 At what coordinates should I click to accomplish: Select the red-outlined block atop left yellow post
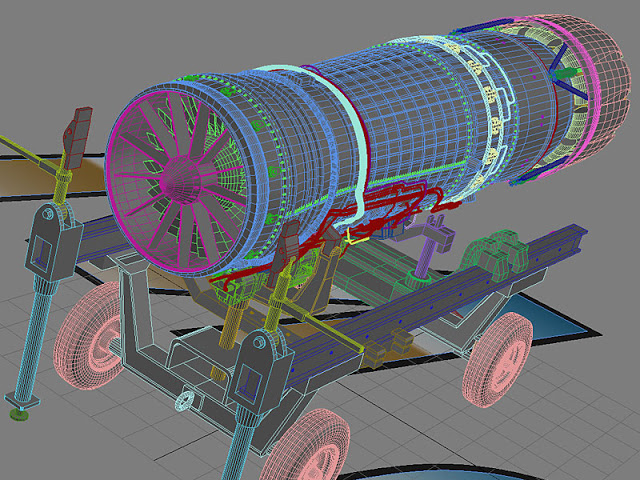(x=77, y=138)
